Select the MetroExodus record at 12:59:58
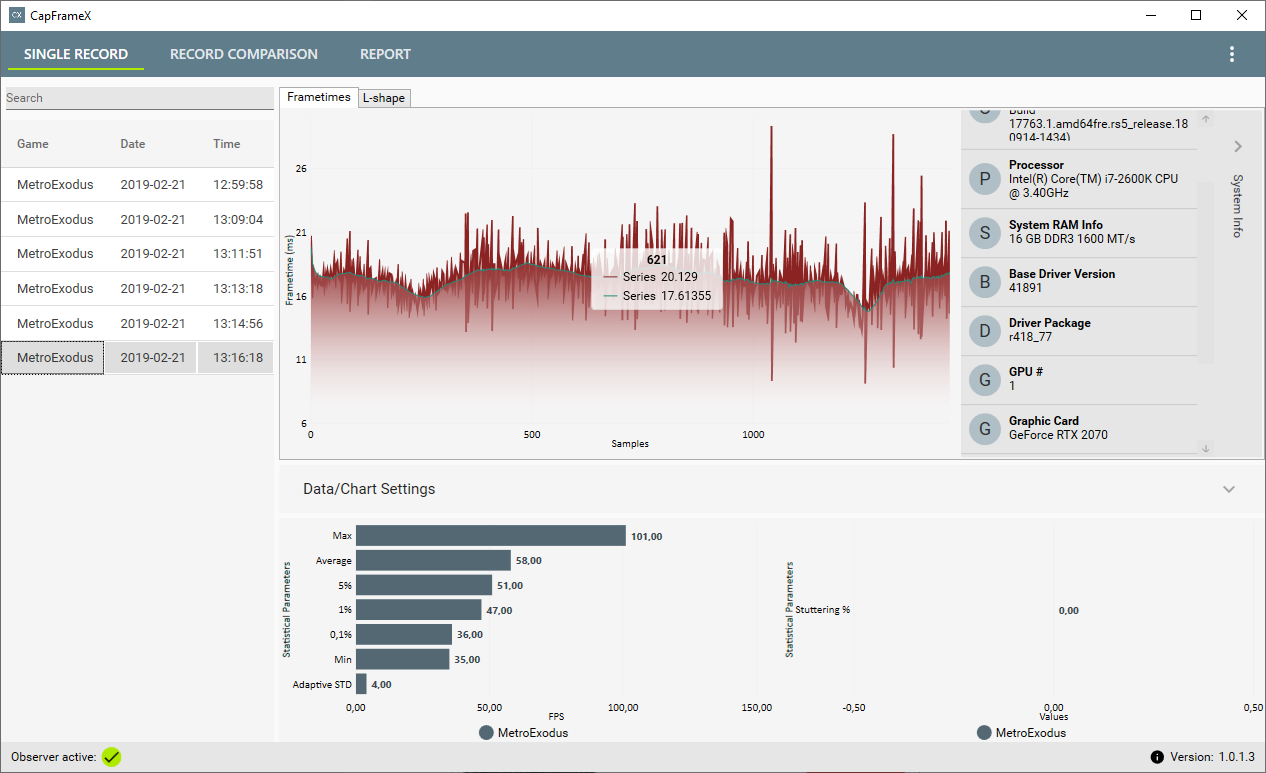Image resolution: width=1266 pixels, height=773 pixels. [139, 185]
